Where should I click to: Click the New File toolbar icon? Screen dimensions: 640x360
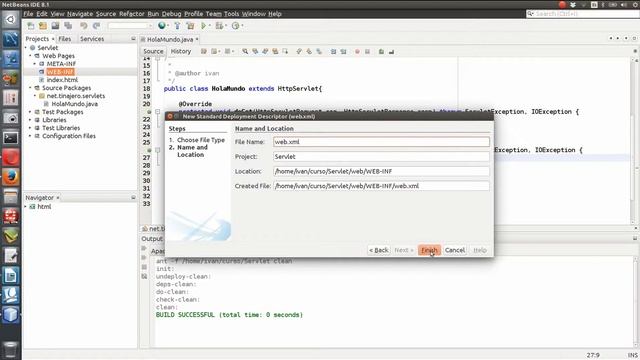tap(31, 26)
